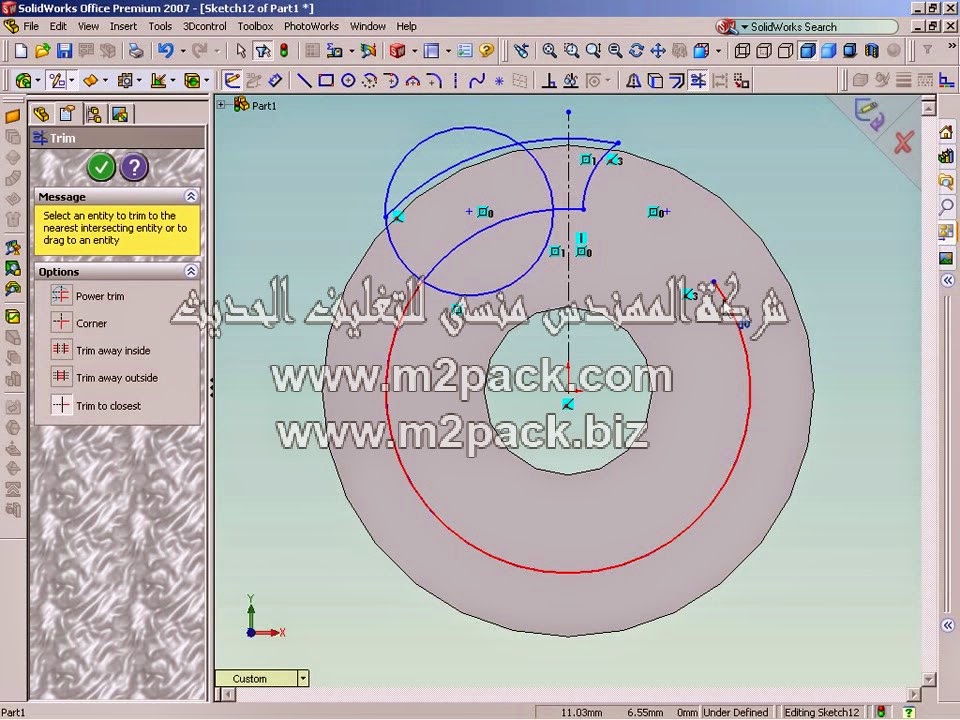Click the Rebuild traffic light icon
This screenshot has height=720, width=960.
(x=284, y=51)
